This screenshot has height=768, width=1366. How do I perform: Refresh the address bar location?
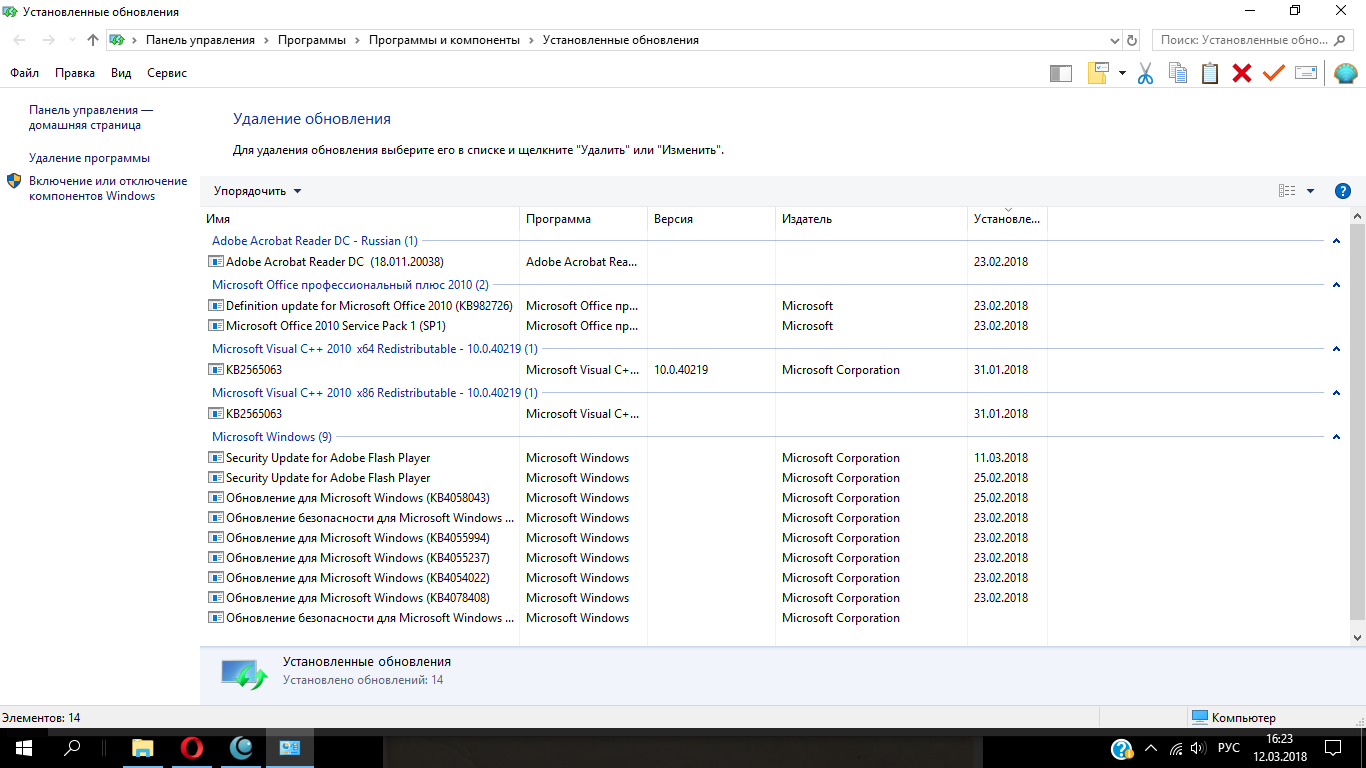pyautogui.click(x=1132, y=40)
